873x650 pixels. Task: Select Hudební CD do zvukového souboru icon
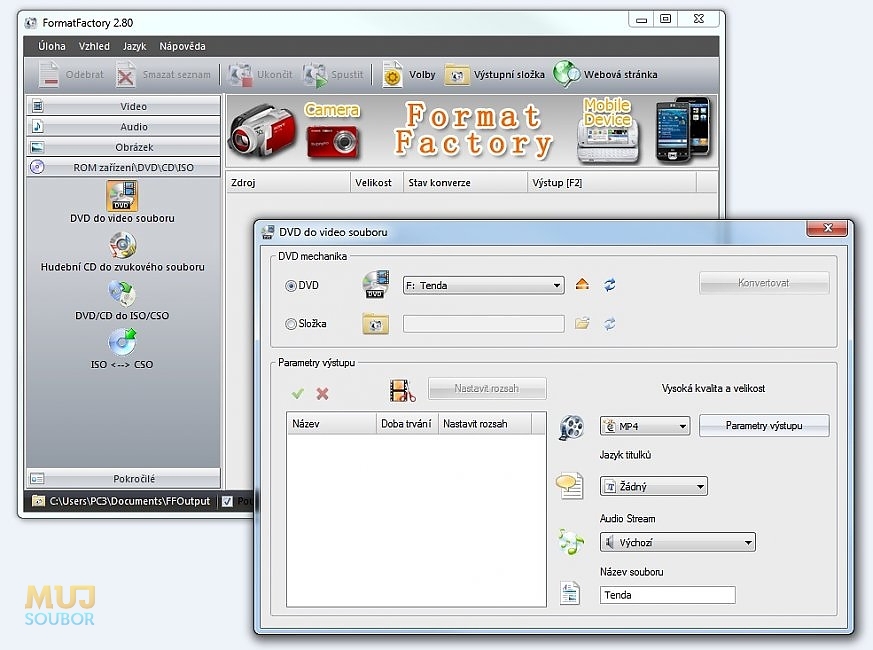pos(122,245)
